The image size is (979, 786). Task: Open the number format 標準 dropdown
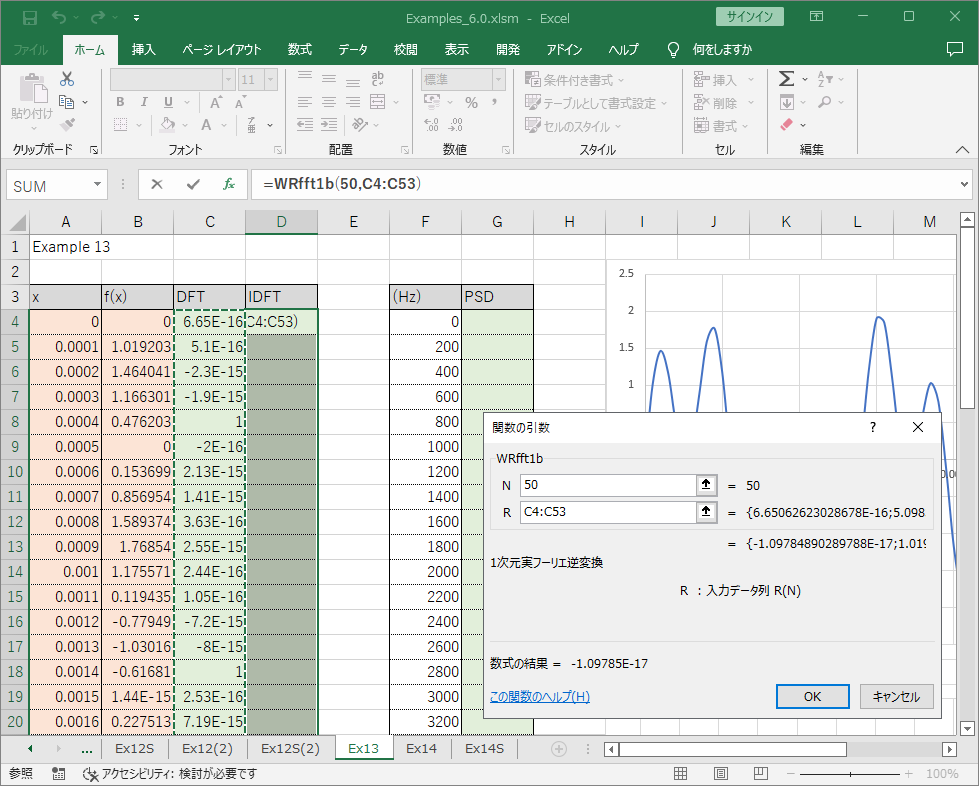point(499,79)
